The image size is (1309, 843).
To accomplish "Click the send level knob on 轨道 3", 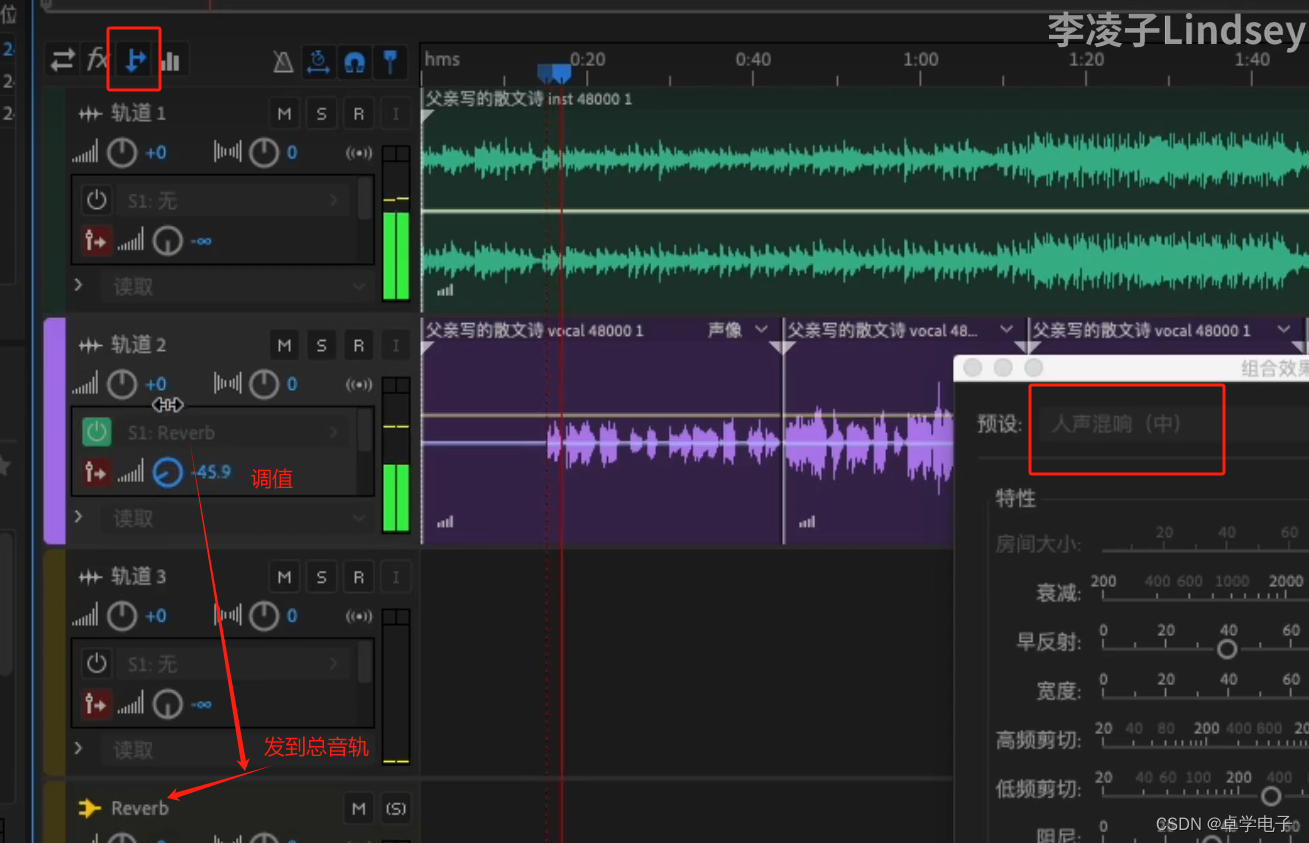I will [x=168, y=704].
